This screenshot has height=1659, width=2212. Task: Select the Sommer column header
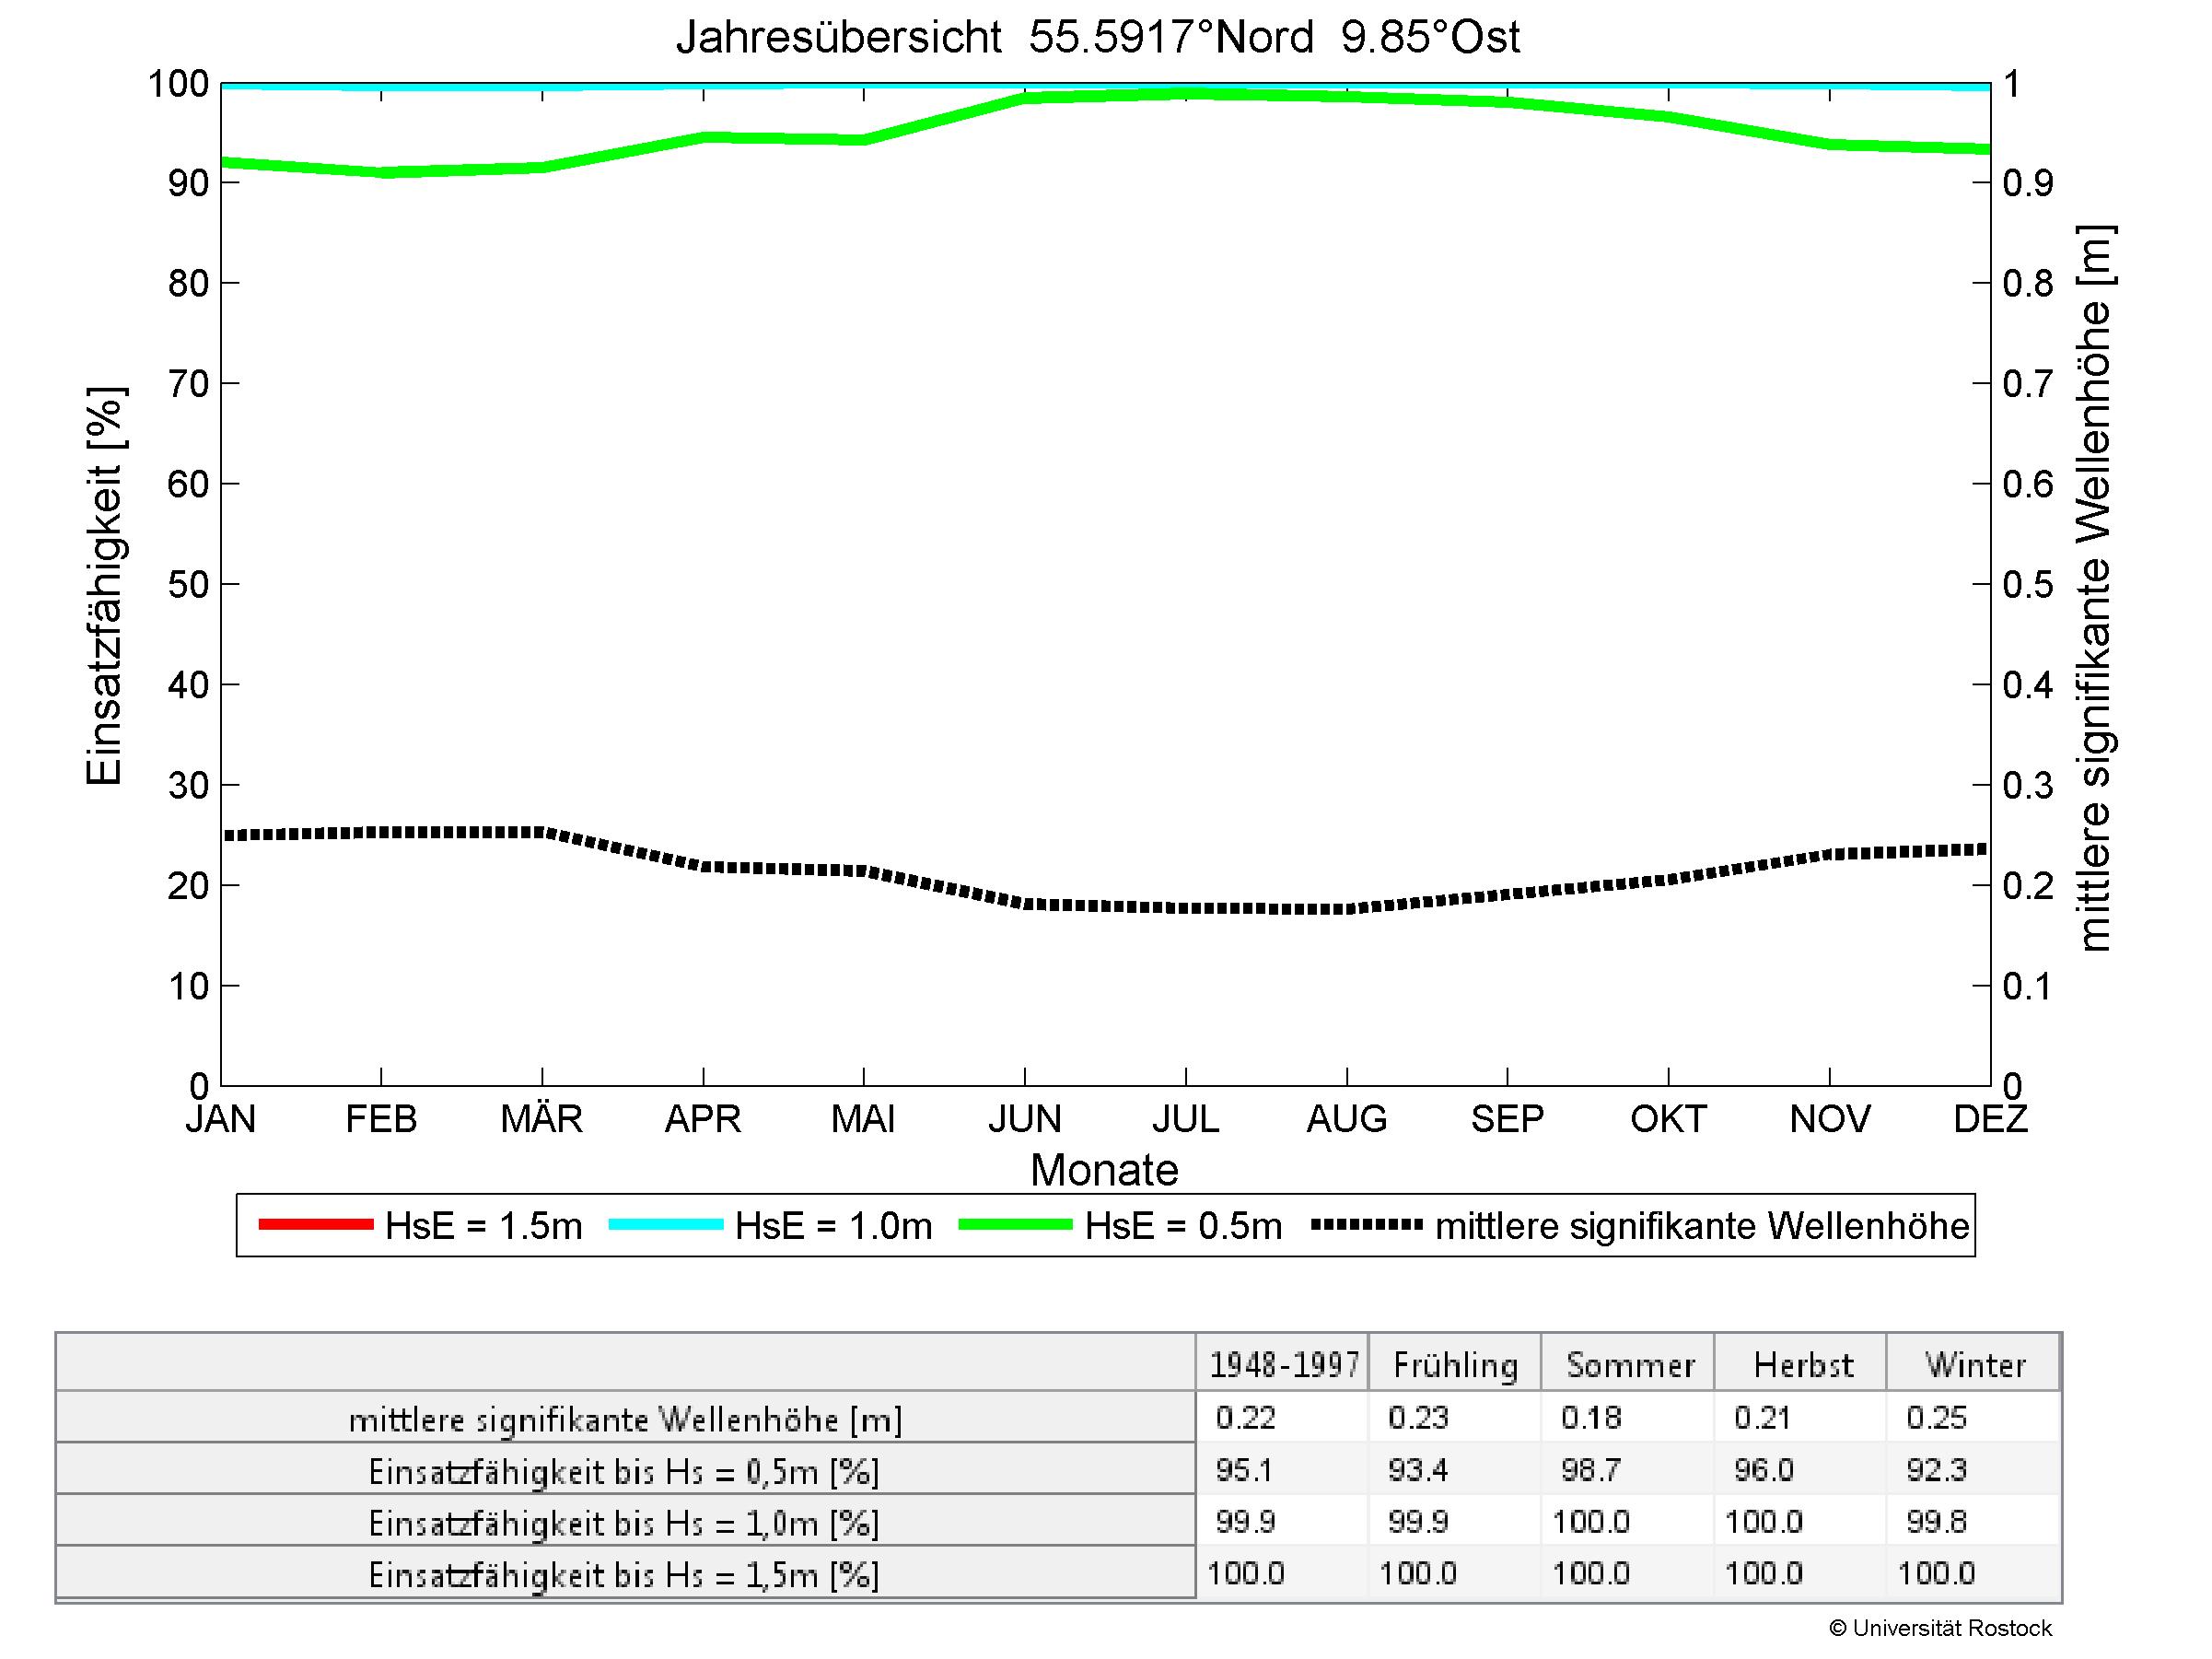[1629, 1365]
